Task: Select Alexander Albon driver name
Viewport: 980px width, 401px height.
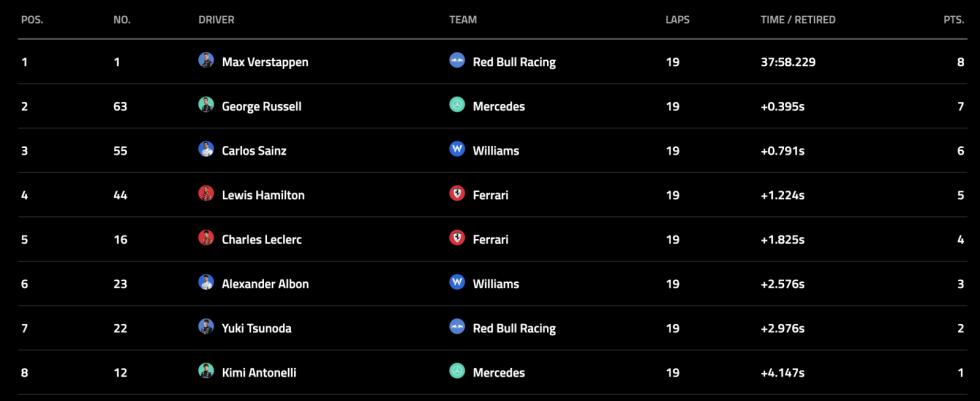Action: pyautogui.click(x=265, y=284)
